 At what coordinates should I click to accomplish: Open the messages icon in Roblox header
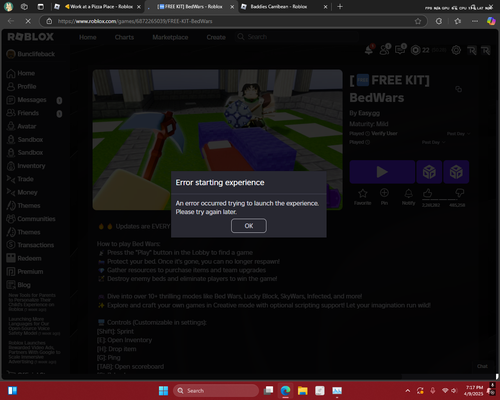point(400,50)
